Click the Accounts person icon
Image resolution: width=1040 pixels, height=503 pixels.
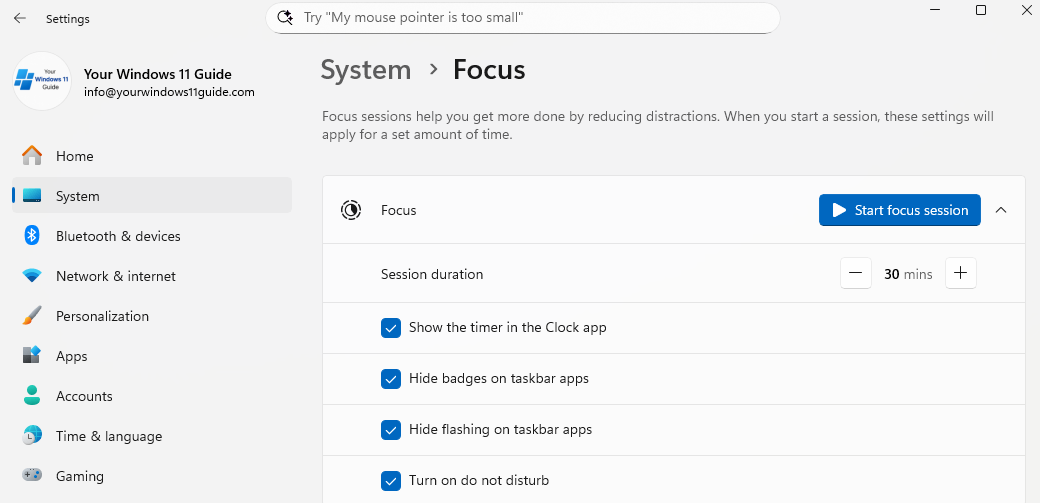(32, 396)
